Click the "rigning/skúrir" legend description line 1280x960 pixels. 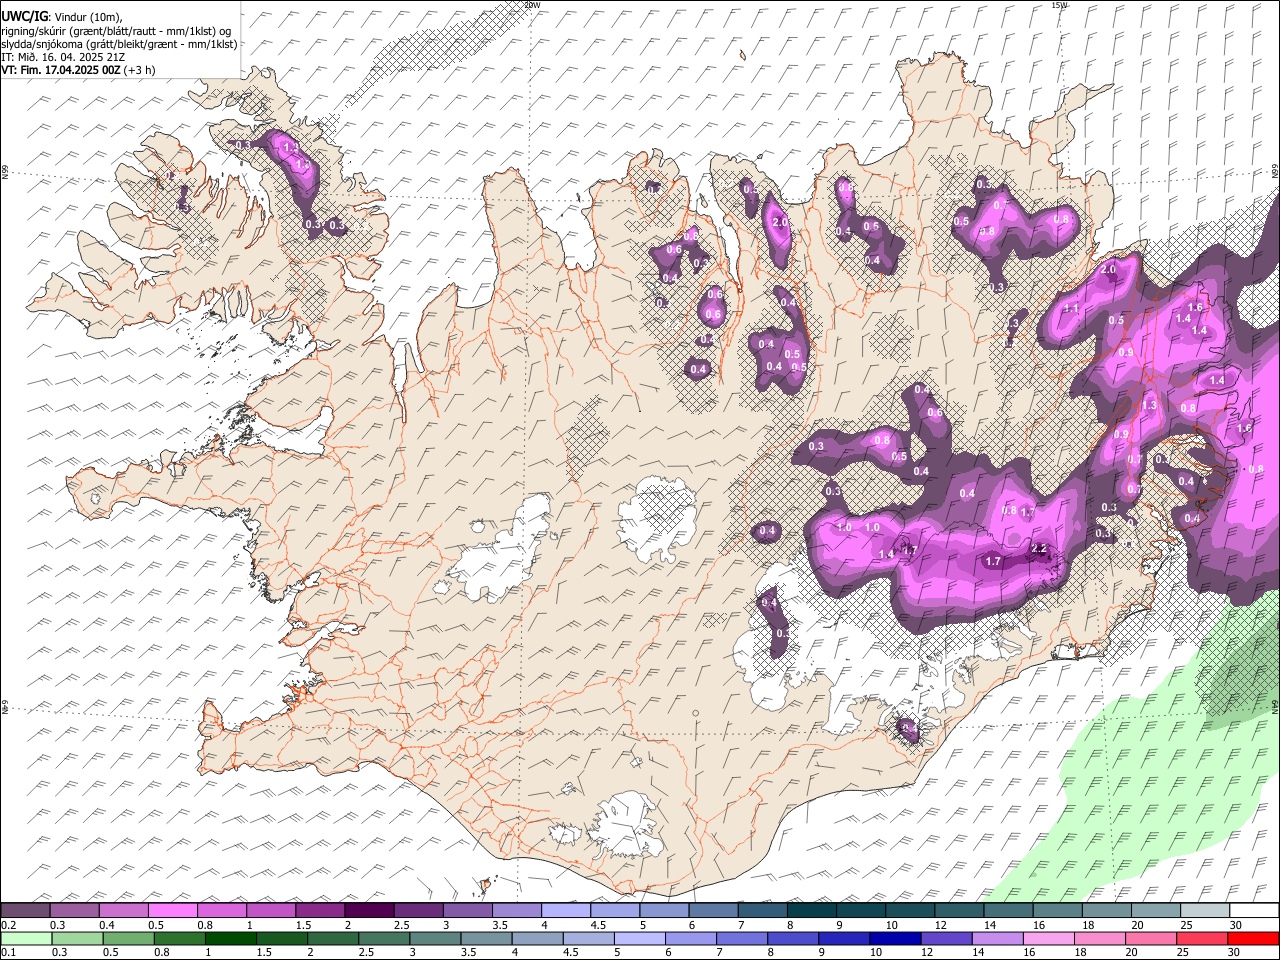tap(116, 30)
